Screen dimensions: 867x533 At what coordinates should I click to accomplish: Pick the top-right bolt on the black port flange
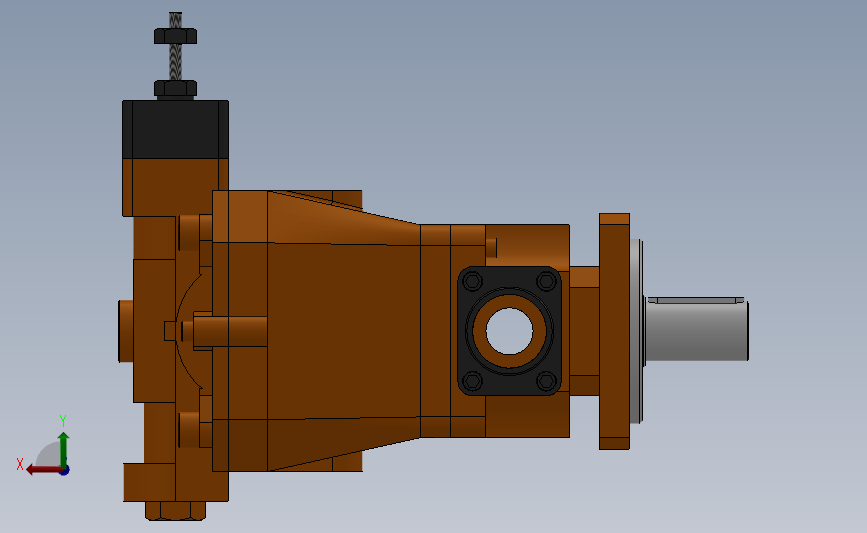click(546, 281)
